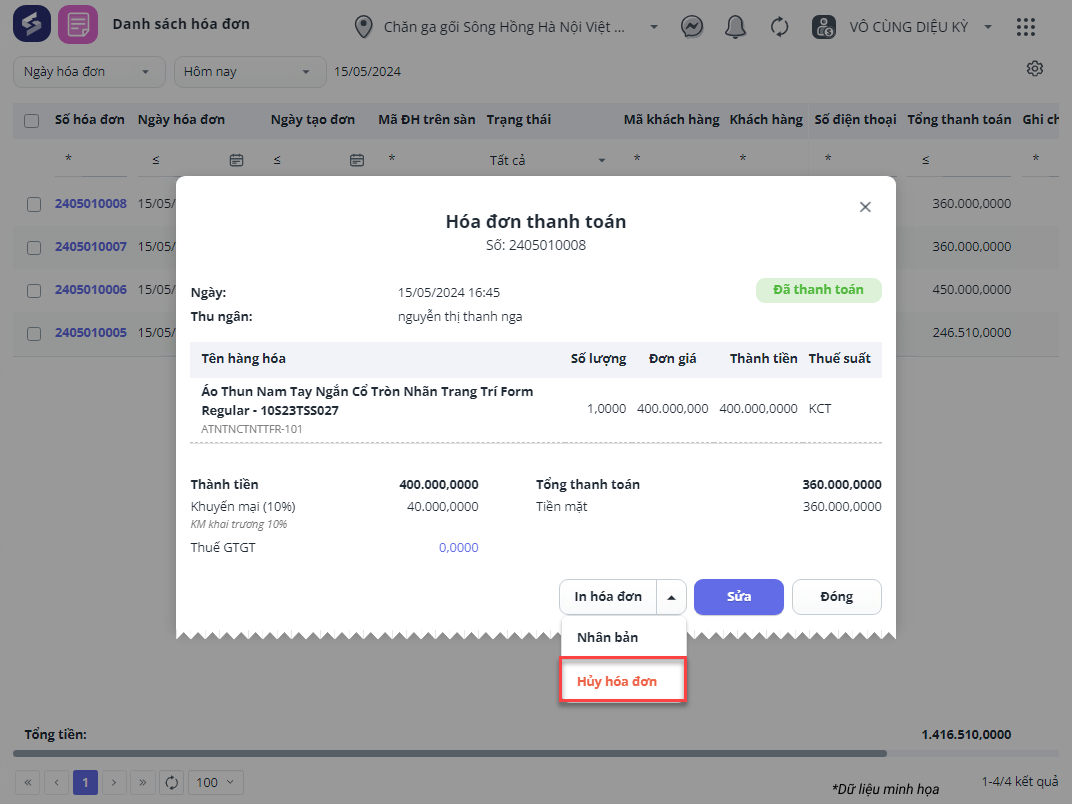Screen dimensions: 1072x804
Task: Click the Mã ĐH trên sàn filter field
Action: (x=427, y=160)
